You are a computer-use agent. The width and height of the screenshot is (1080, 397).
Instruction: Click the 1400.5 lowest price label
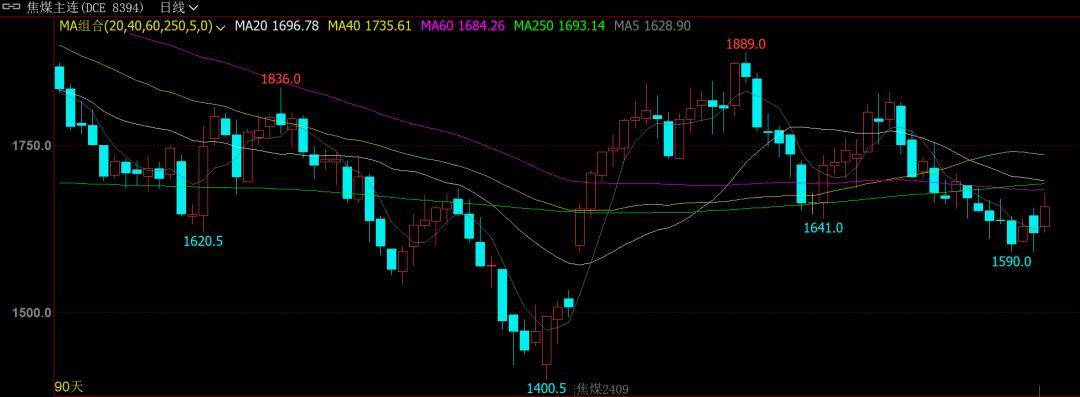[x=546, y=389]
